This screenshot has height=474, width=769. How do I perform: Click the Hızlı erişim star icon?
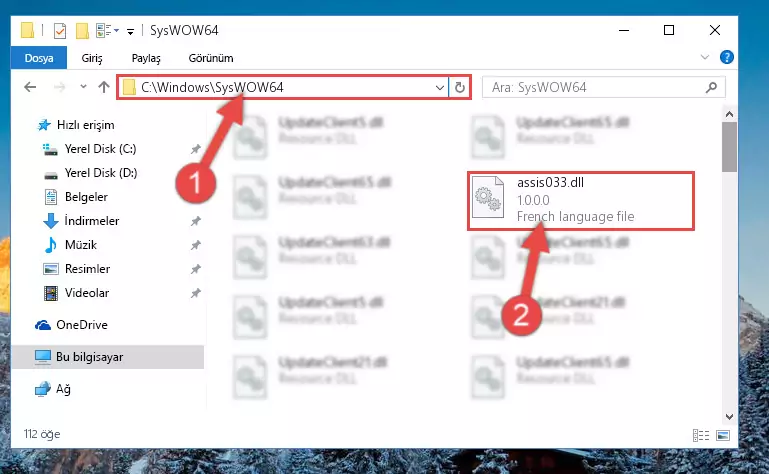coord(44,125)
